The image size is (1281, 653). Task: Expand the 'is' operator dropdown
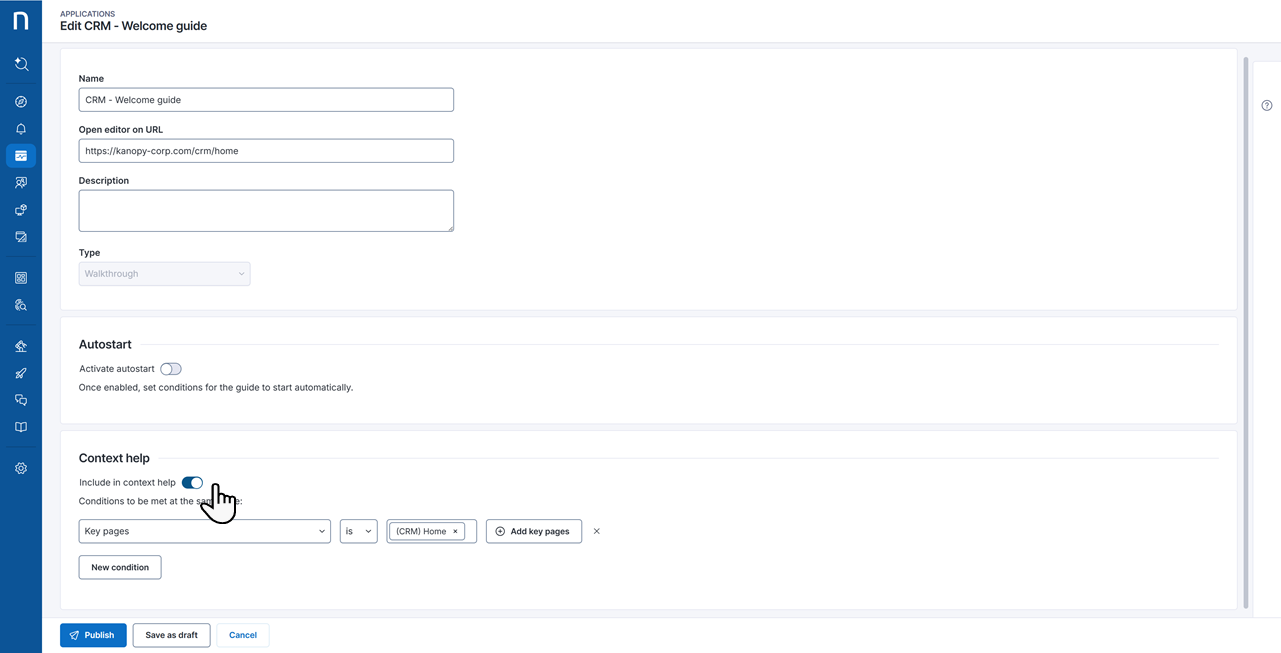click(358, 531)
